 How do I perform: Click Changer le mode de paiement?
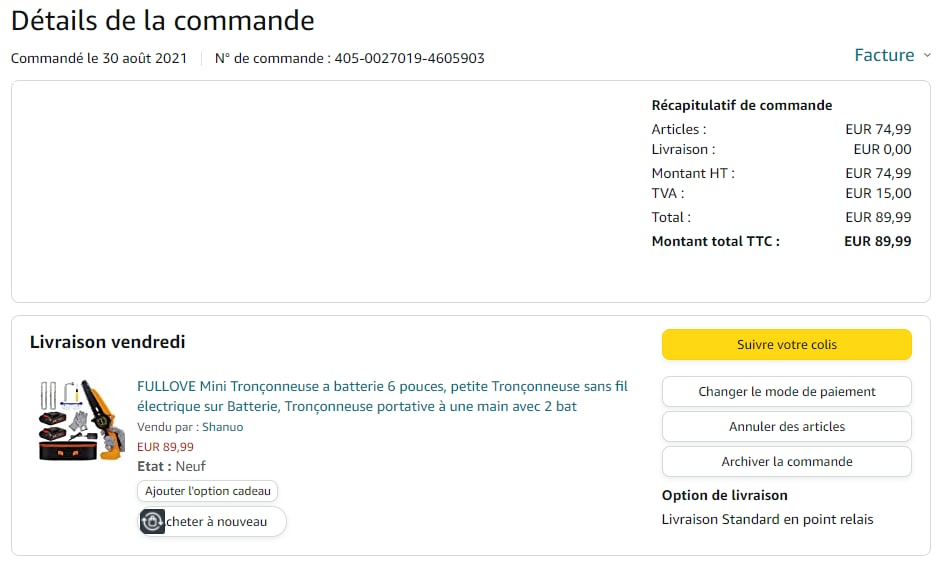[x=786, y=392]
